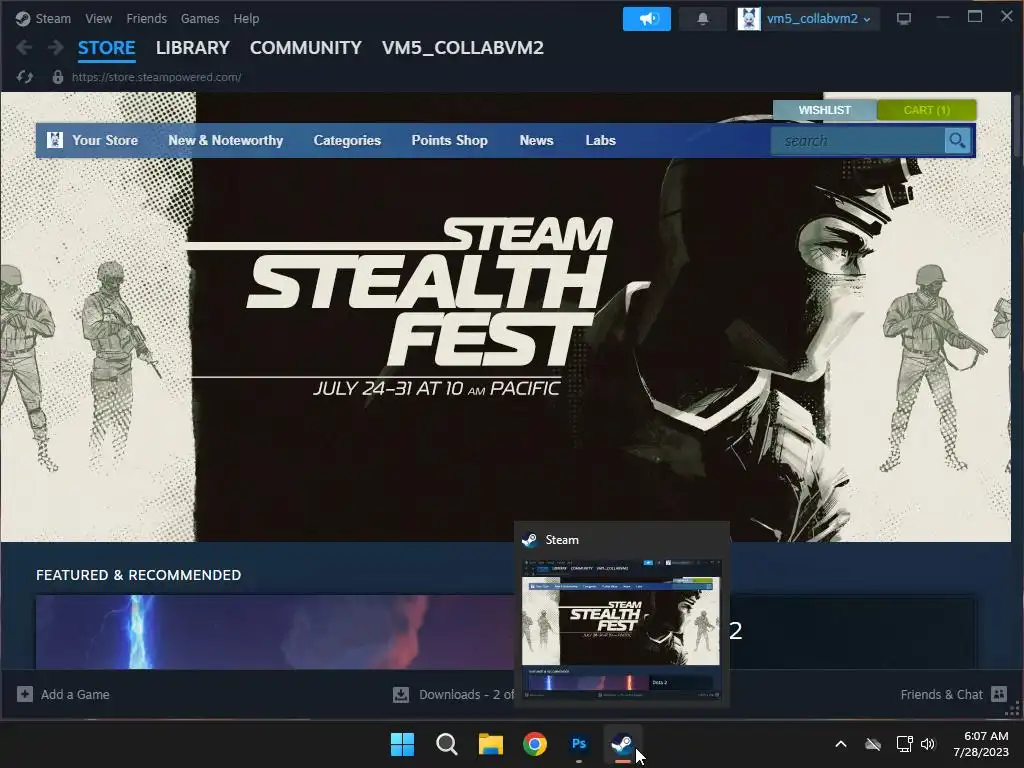Click the store search field
The width and height of the screenshot is (1024, 768).
(x=857, y=140)
